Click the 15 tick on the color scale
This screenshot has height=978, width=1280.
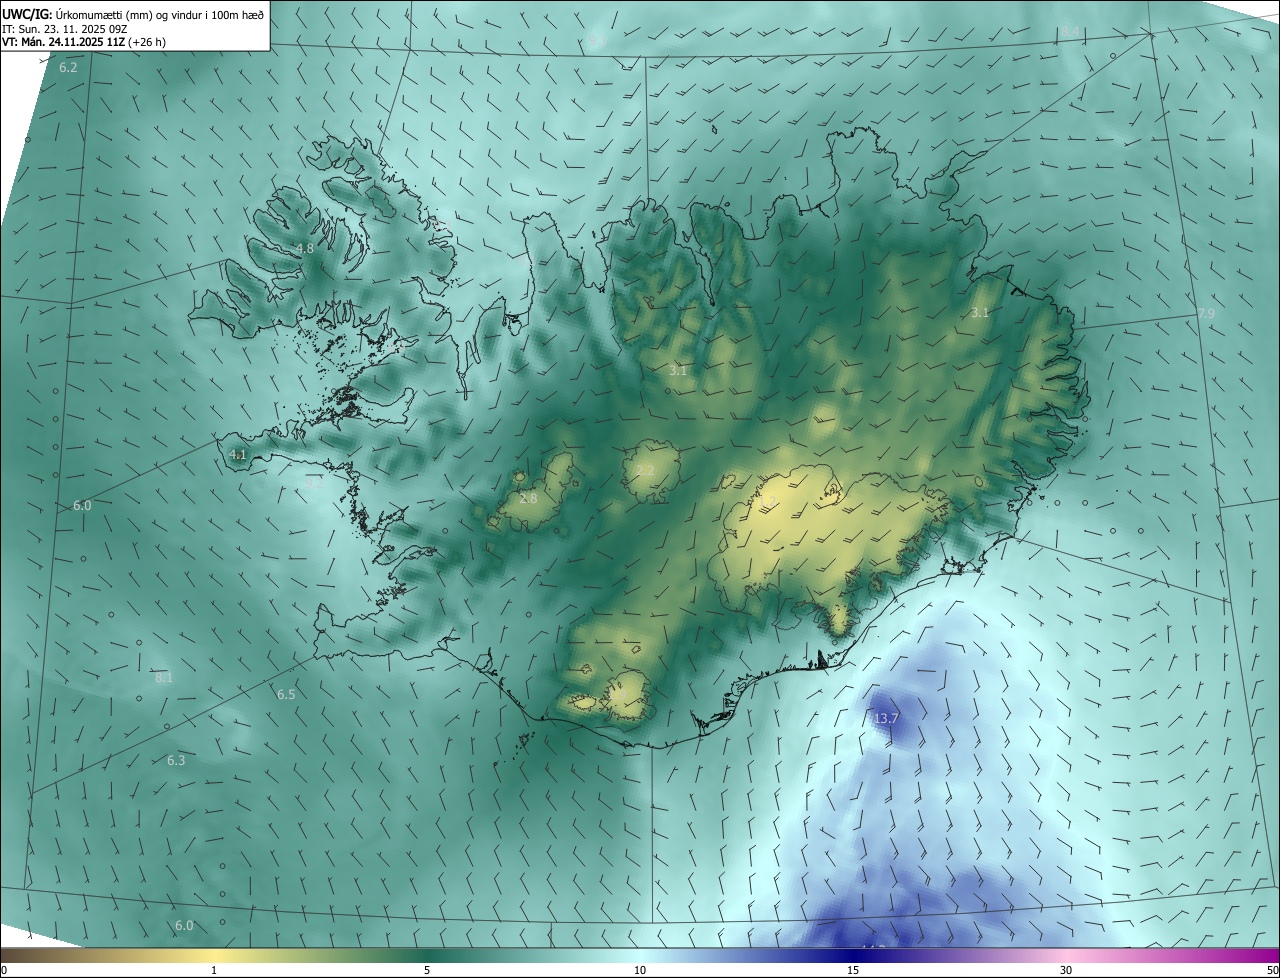point(853,970)
